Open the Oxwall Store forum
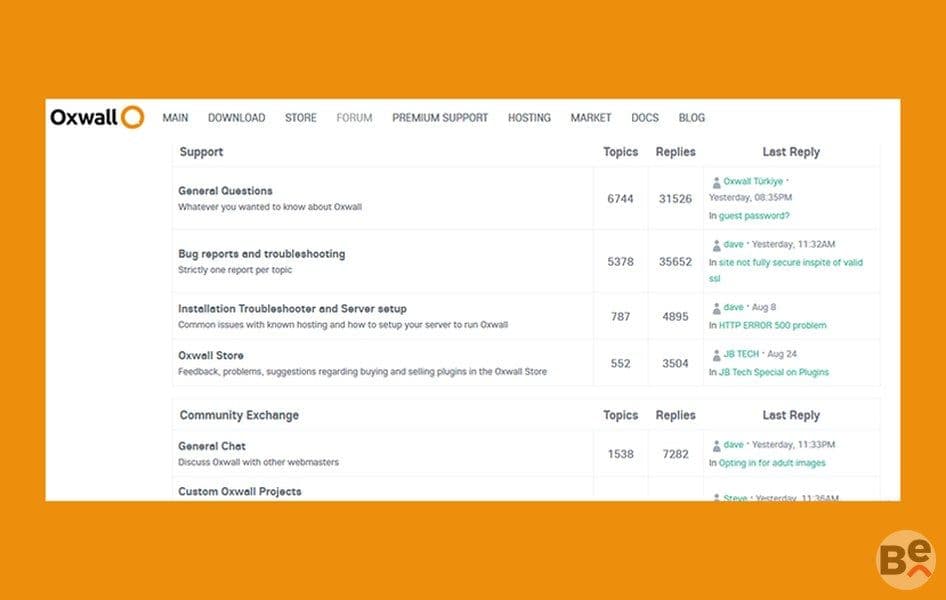The width and height of the screenshot is (946, 600). (x=211, y=356)
